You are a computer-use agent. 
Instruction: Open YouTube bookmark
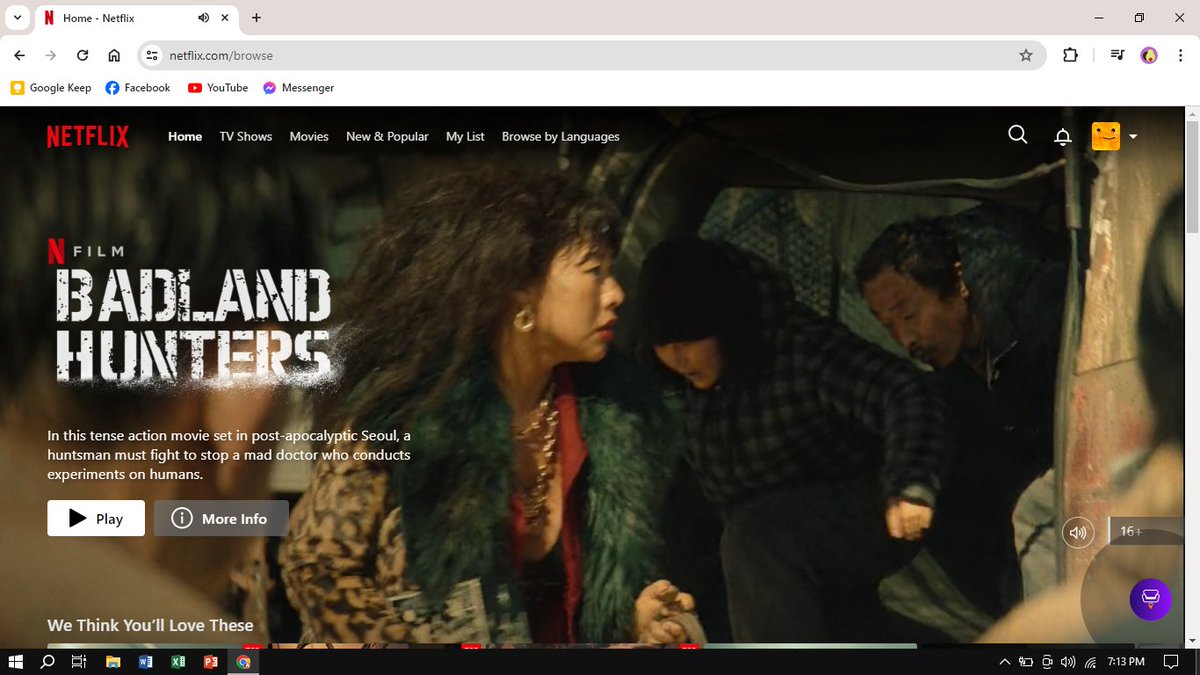218,88
